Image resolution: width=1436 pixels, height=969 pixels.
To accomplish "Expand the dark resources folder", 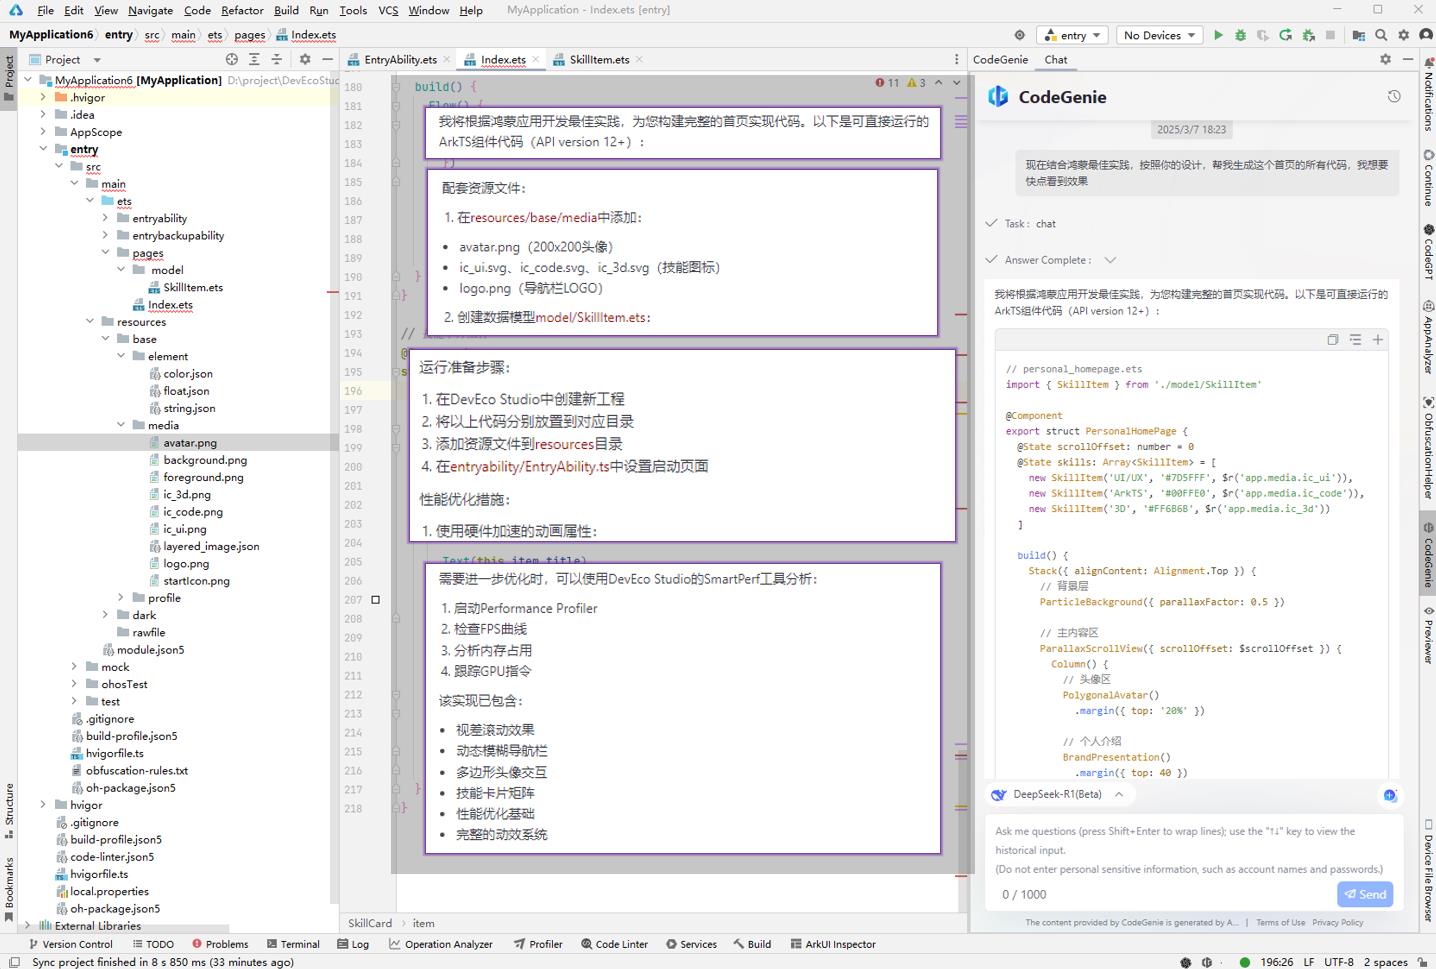I will point(105,615).
